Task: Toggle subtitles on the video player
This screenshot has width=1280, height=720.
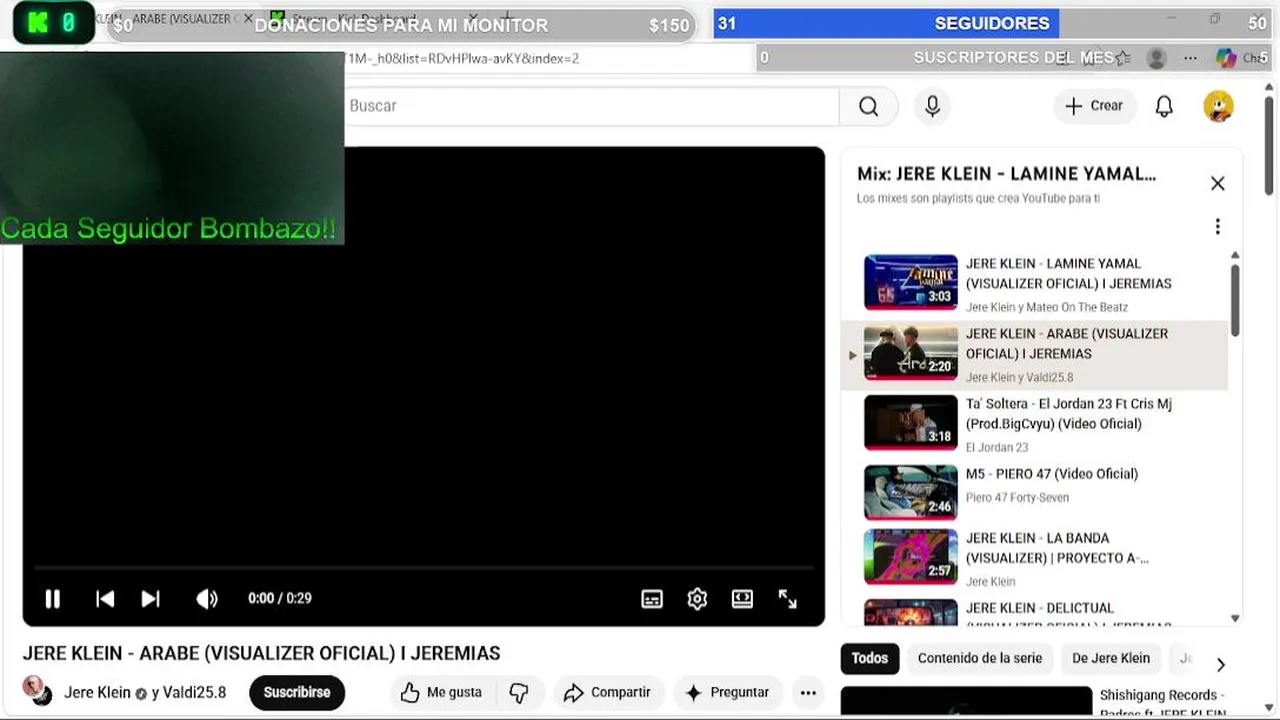Action: pos(652,598)
